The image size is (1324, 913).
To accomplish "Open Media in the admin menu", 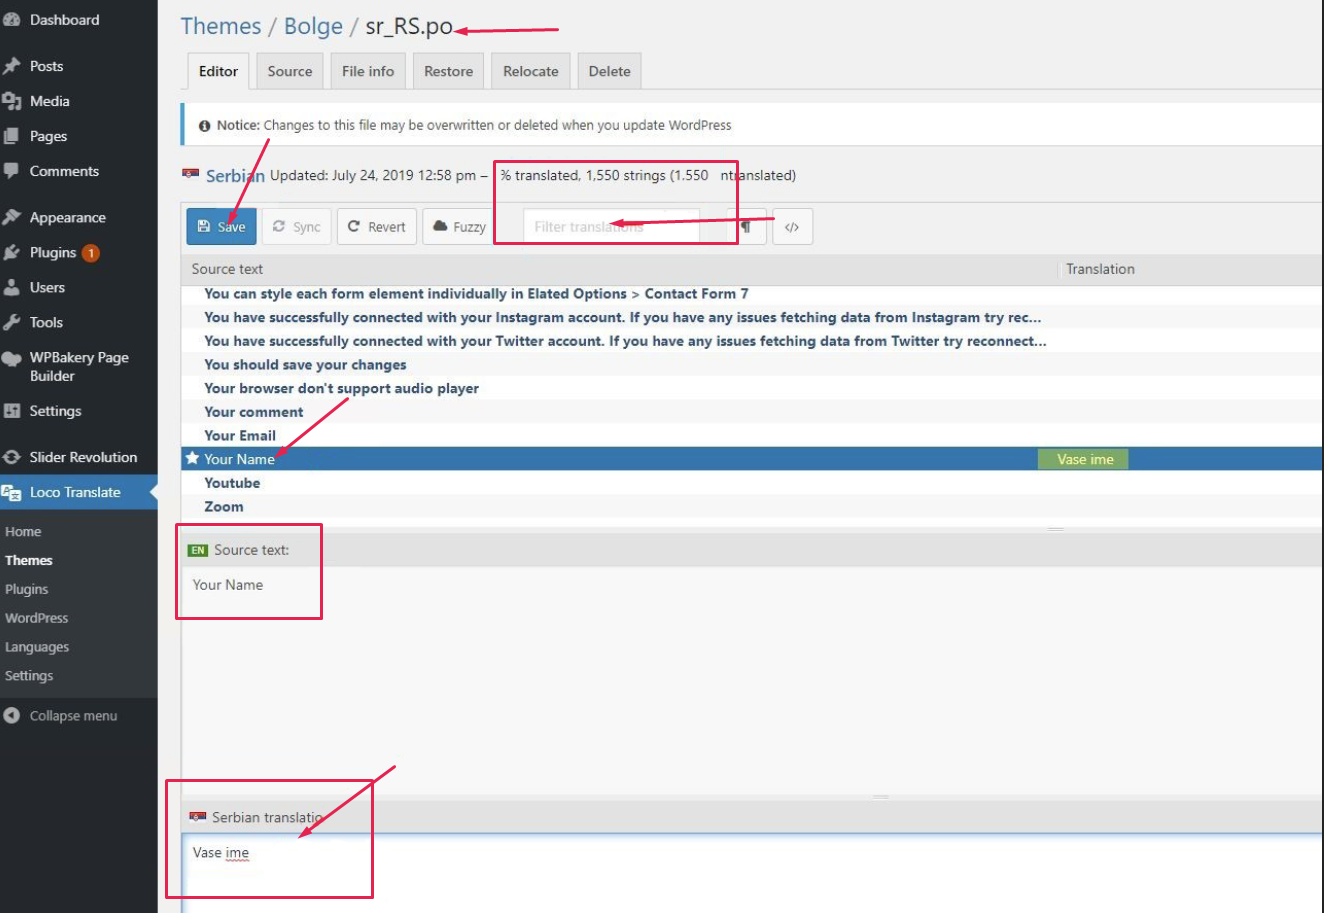I will point(49,101).
